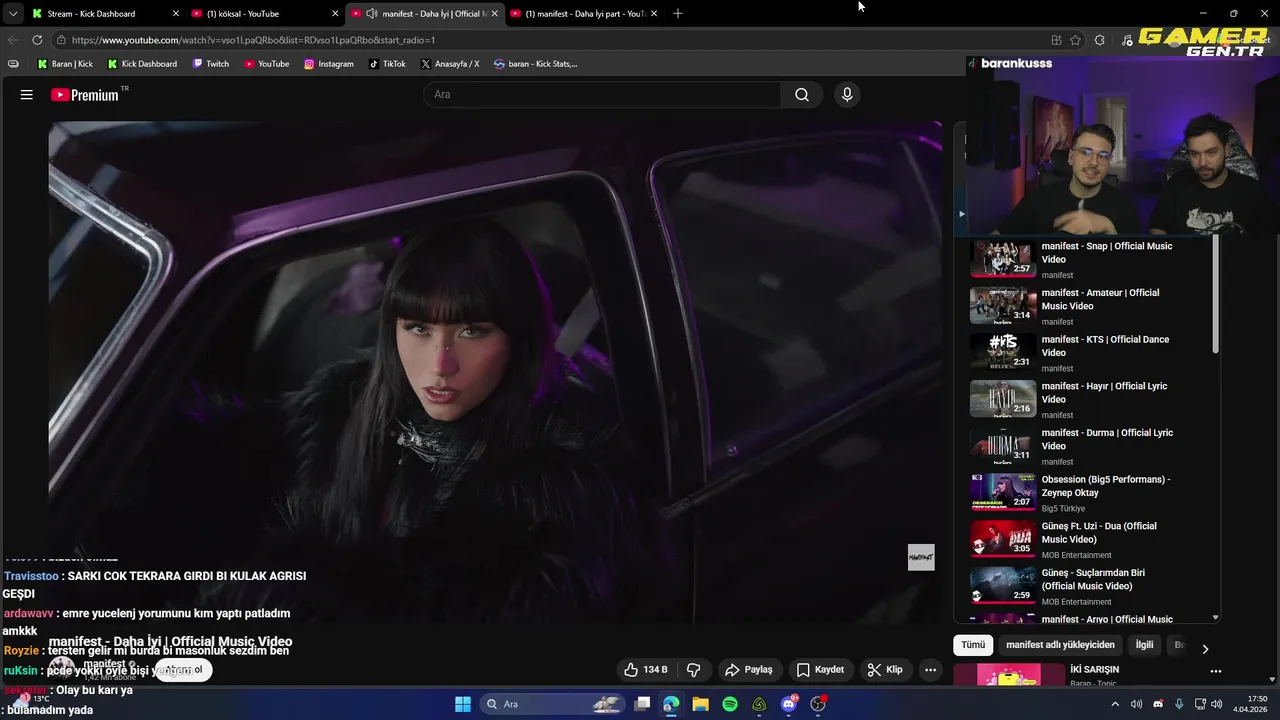
Task: Open Spotify from the taskbar
Action: (730, 704)
